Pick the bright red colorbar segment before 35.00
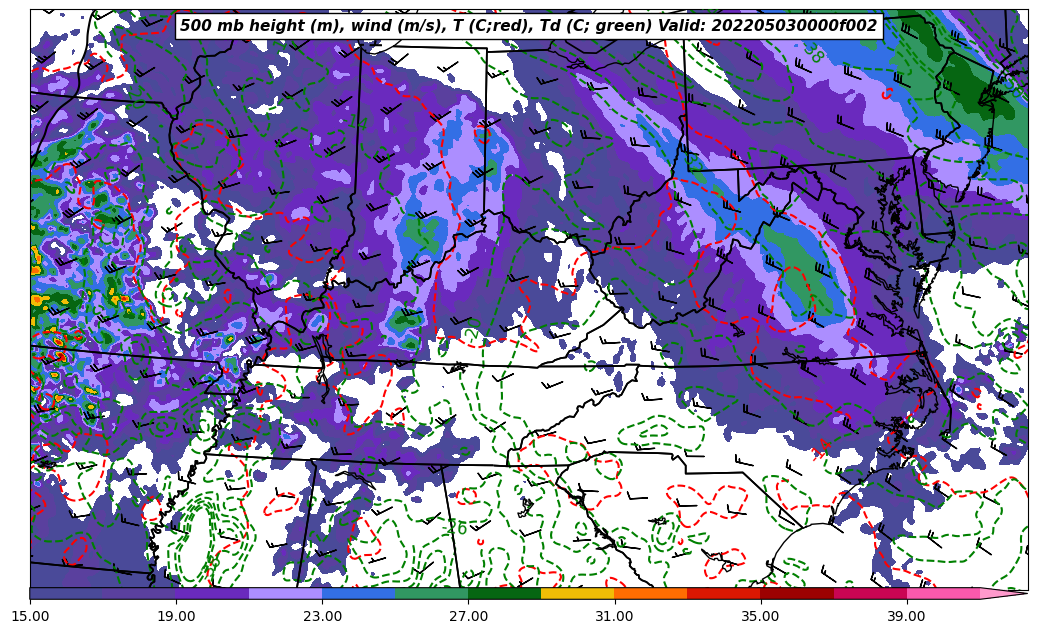This screenshot has width=1037, height=633. point(724,593)
